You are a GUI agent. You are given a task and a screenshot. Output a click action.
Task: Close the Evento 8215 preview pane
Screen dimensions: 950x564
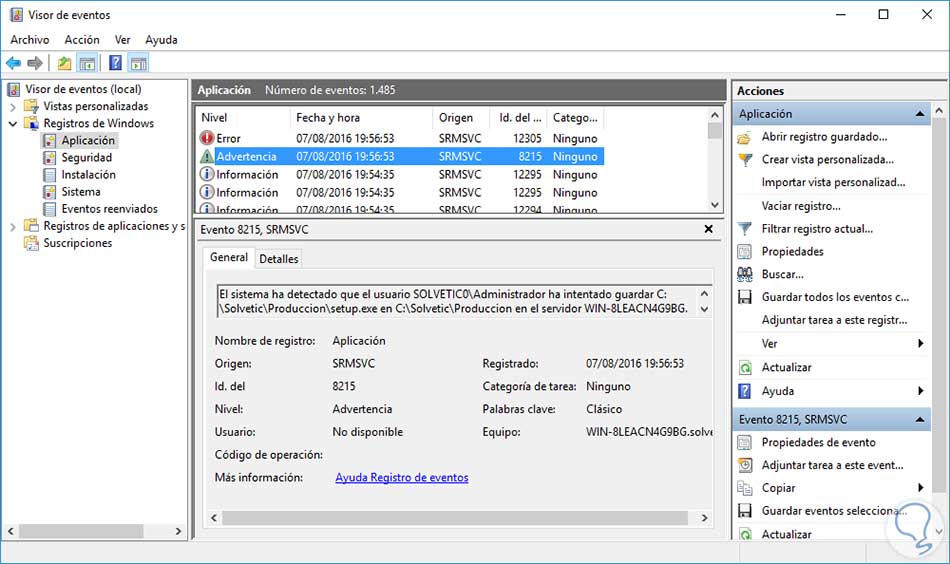[708, 229]
